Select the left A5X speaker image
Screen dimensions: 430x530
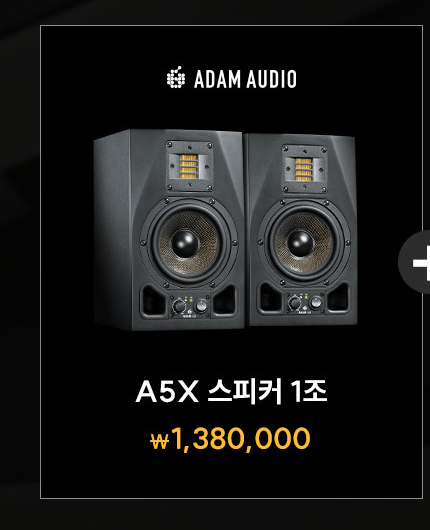(169, 230)
